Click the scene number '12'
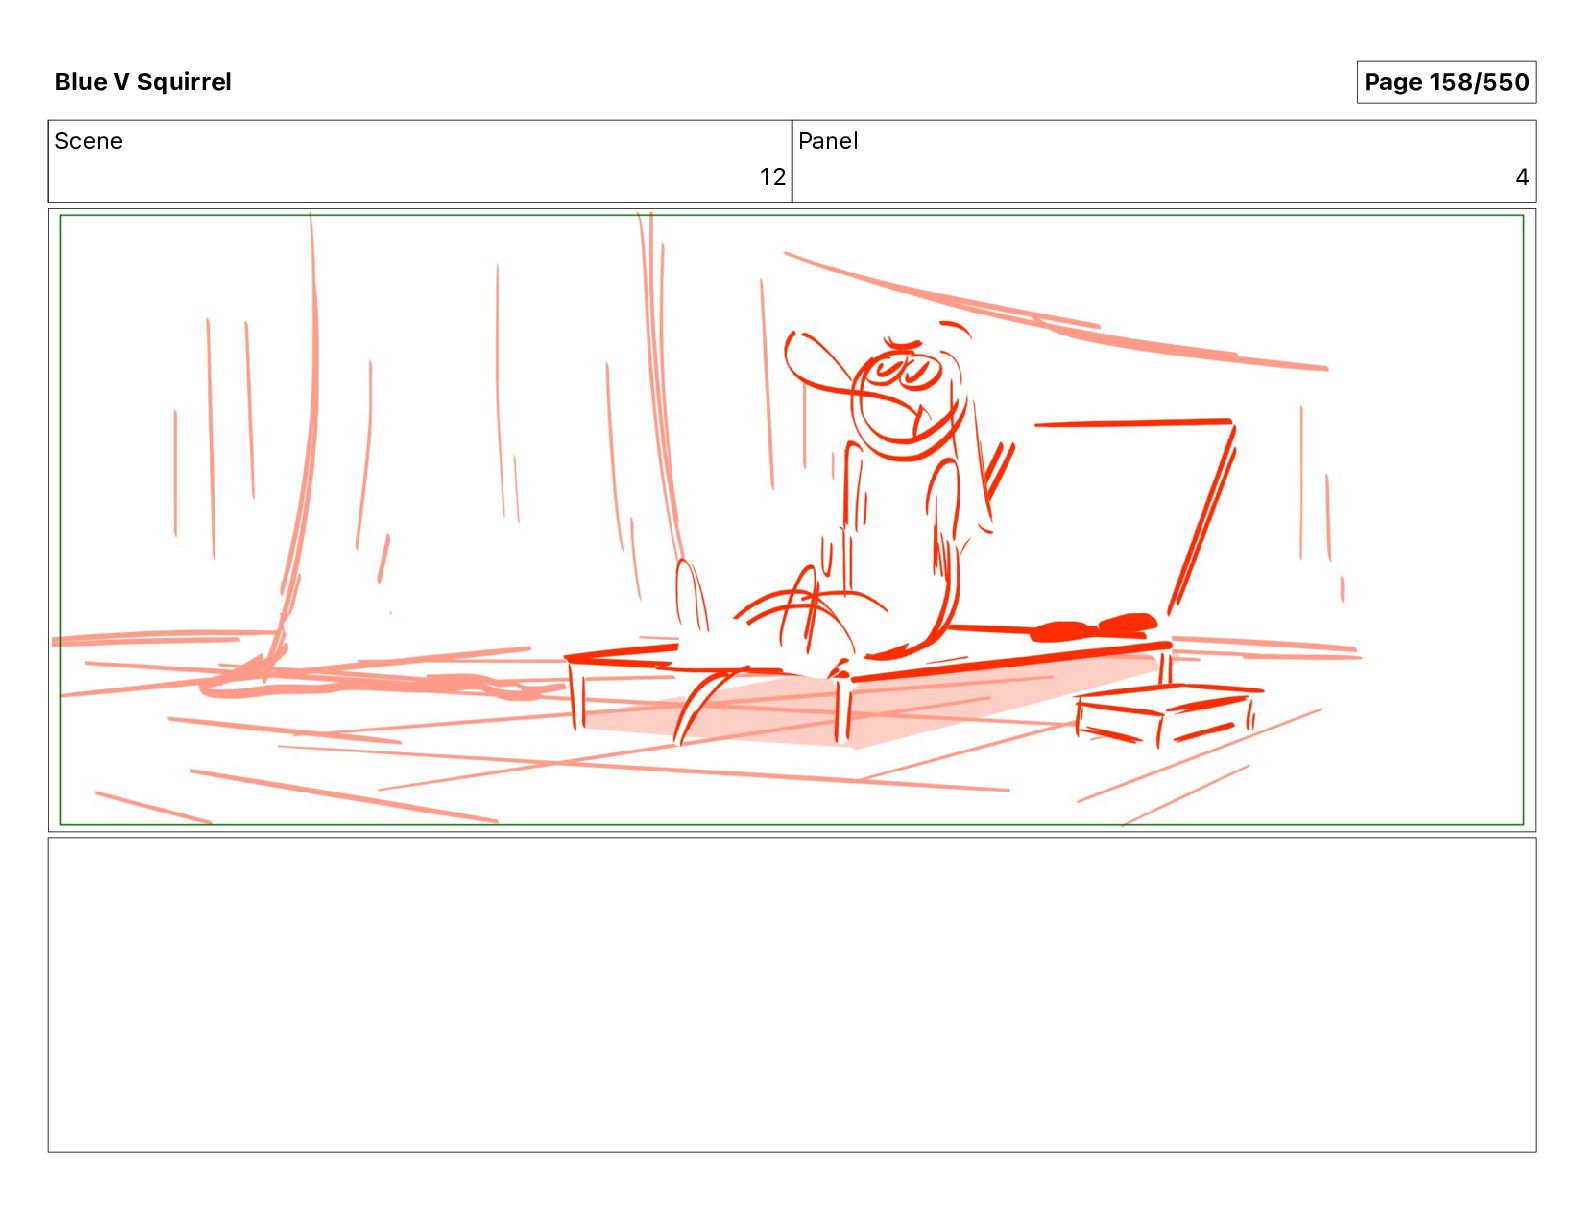This screenshot has height=1224, width=1584. (x=772, y=177)
